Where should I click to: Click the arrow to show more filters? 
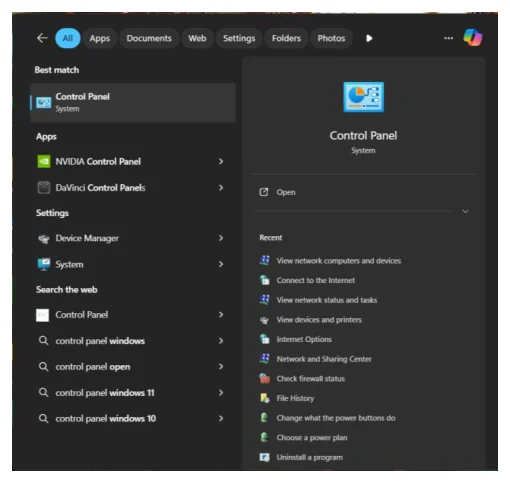(369, 38)
